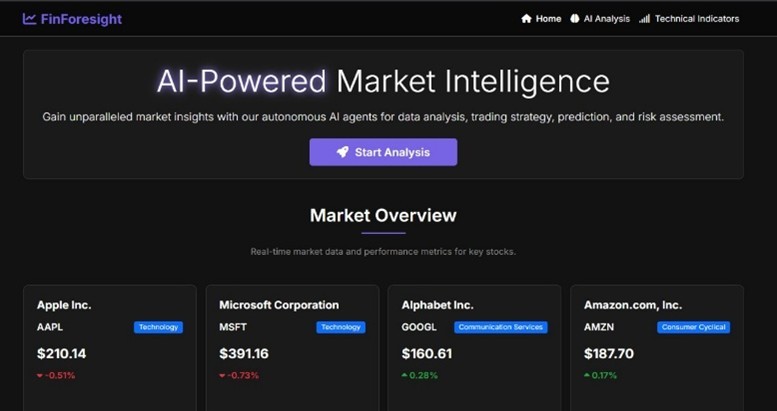
Task: Select the Technology badge on Microsoft card
Action: click(x=341, y=327)
